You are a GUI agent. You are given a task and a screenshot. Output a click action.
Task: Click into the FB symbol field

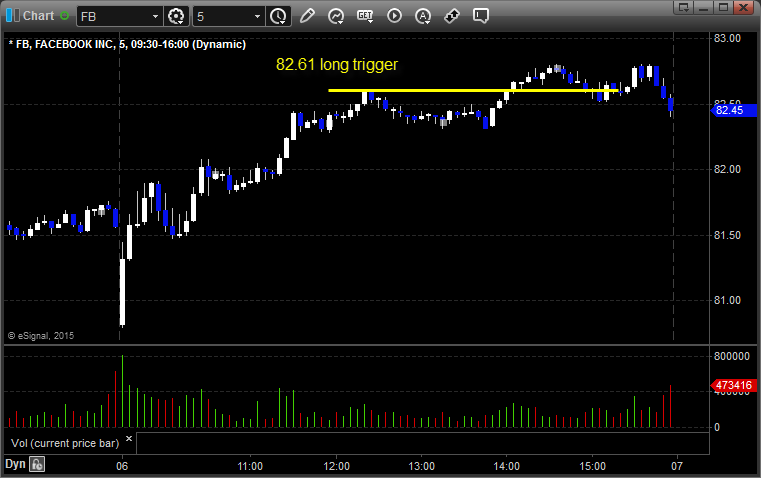click(114, 16)
